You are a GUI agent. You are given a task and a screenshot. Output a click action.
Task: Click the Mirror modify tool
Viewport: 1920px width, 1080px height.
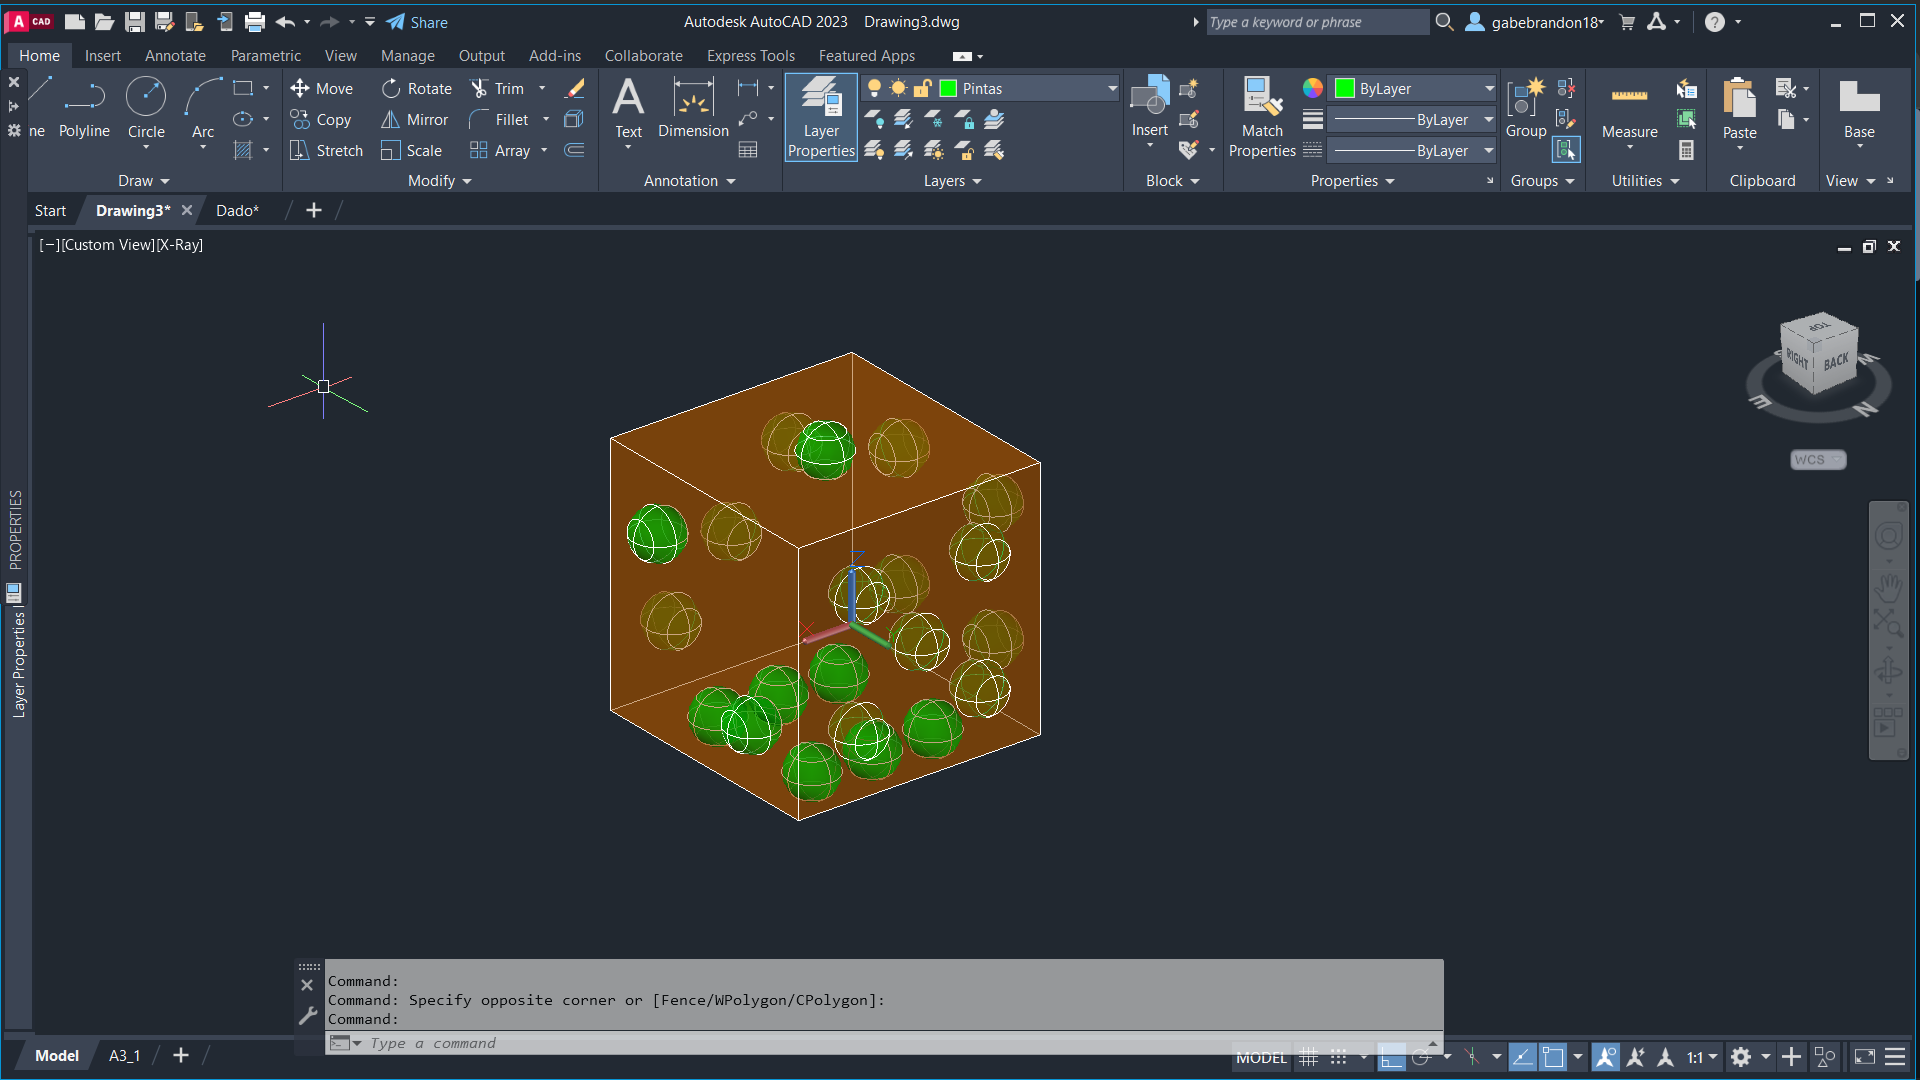click(415, 120)
